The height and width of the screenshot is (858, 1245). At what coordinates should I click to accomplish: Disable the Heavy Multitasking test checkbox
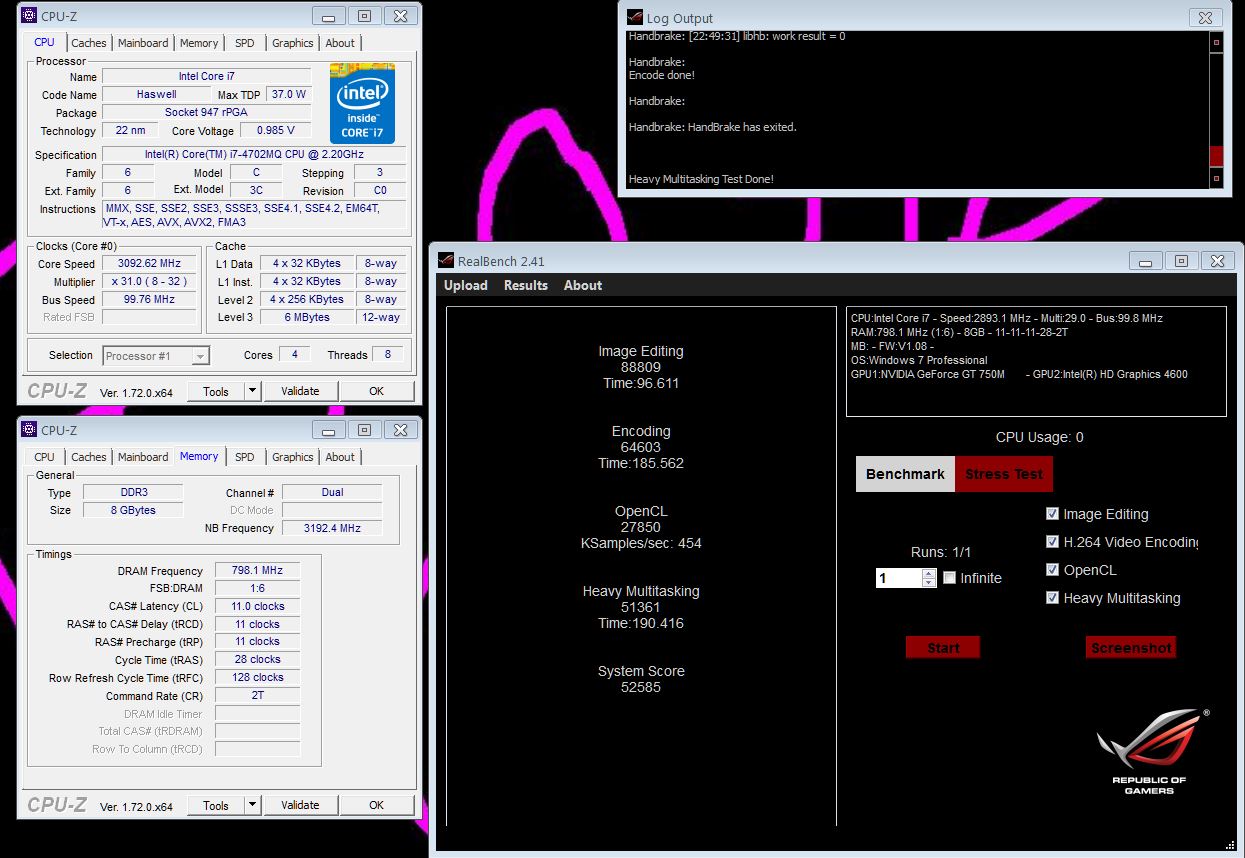(x=1052, y=598)
